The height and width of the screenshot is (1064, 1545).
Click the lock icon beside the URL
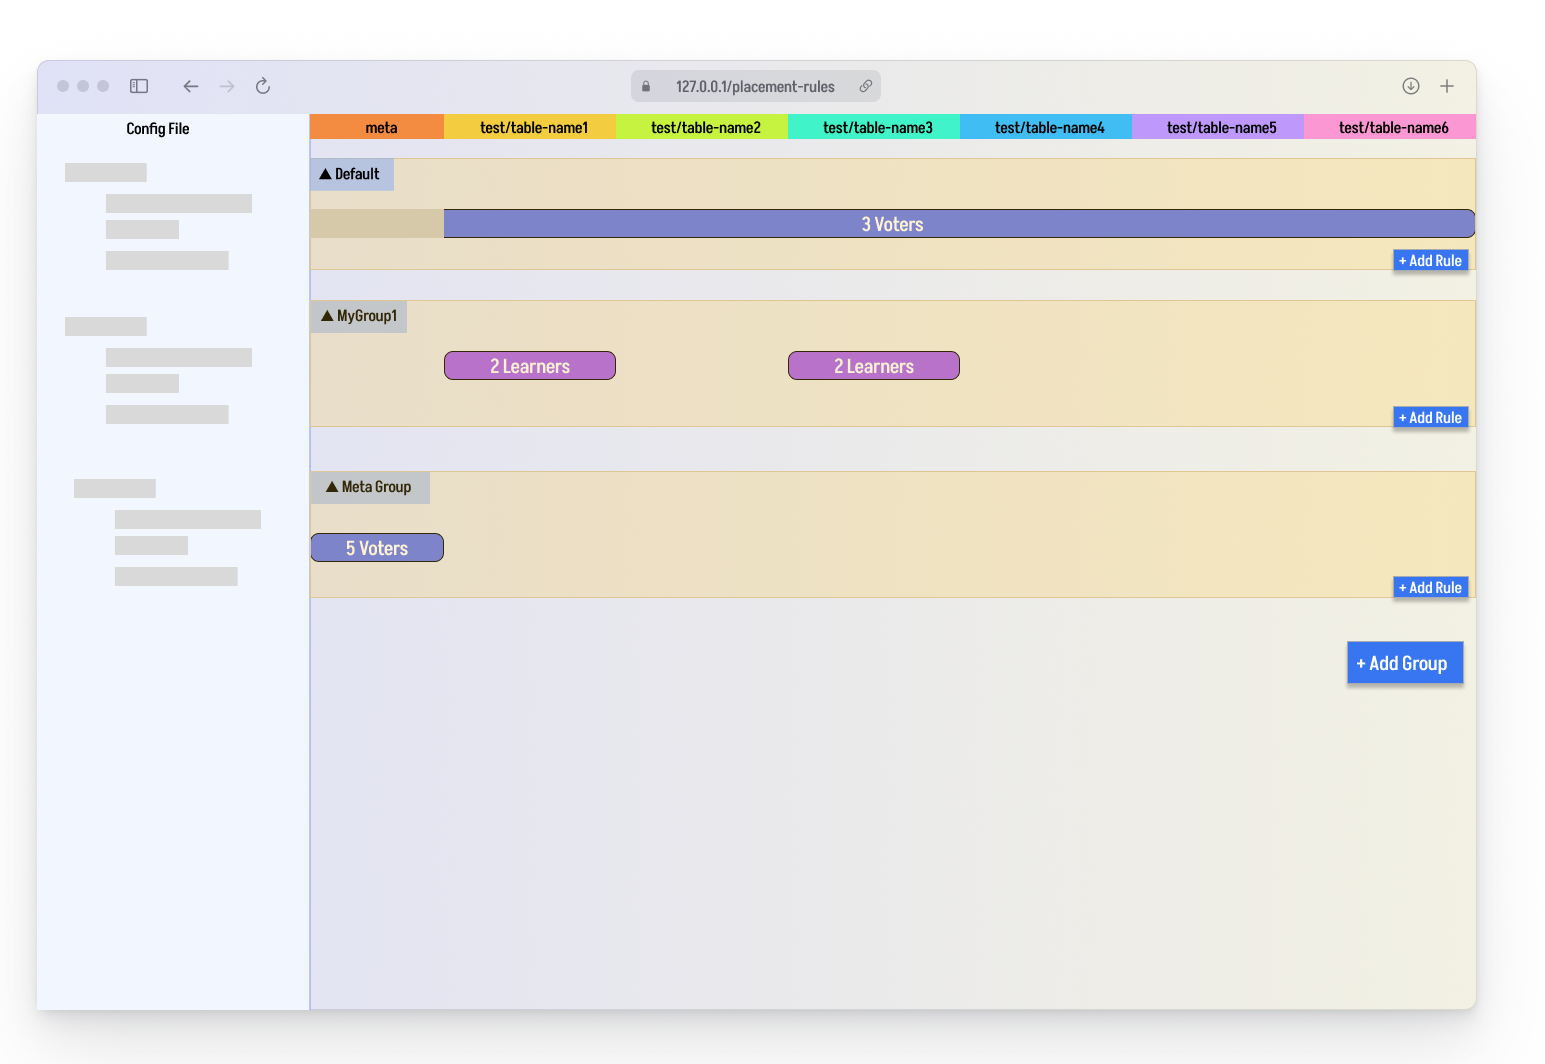[x=646, y=87]
